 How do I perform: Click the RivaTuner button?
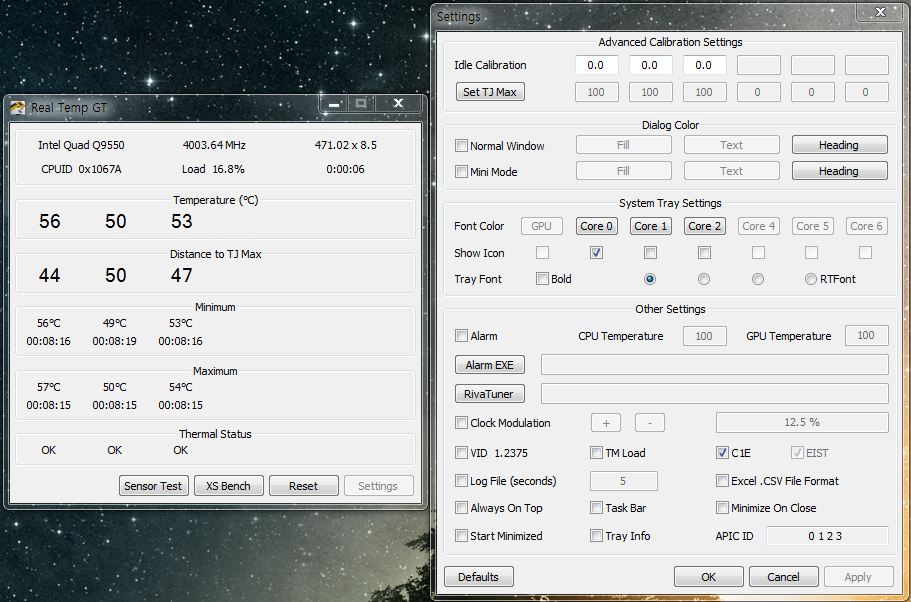[x=490, y=394]
